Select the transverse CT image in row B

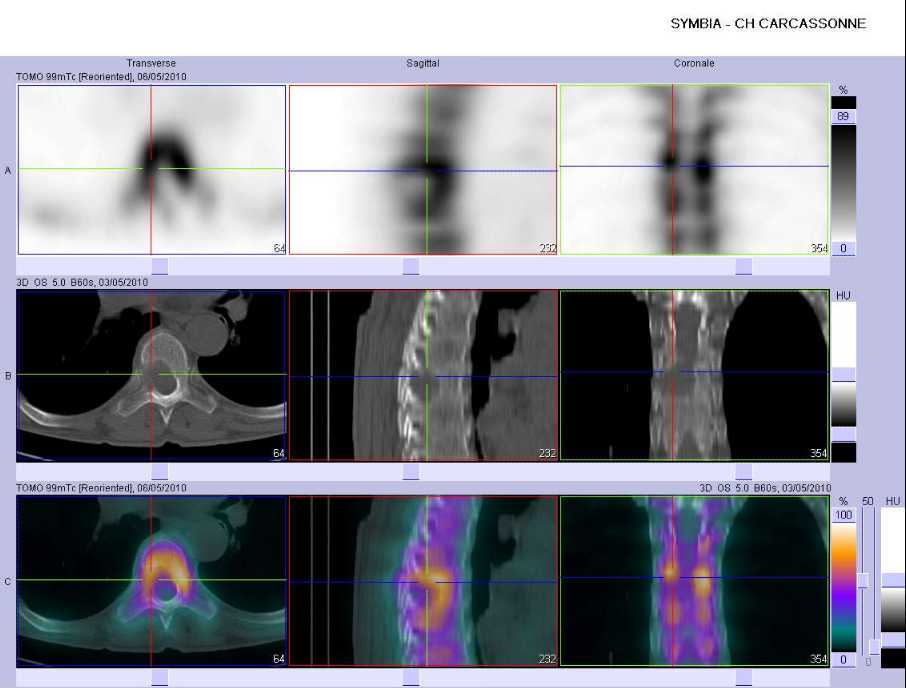[x=152, y=375]
